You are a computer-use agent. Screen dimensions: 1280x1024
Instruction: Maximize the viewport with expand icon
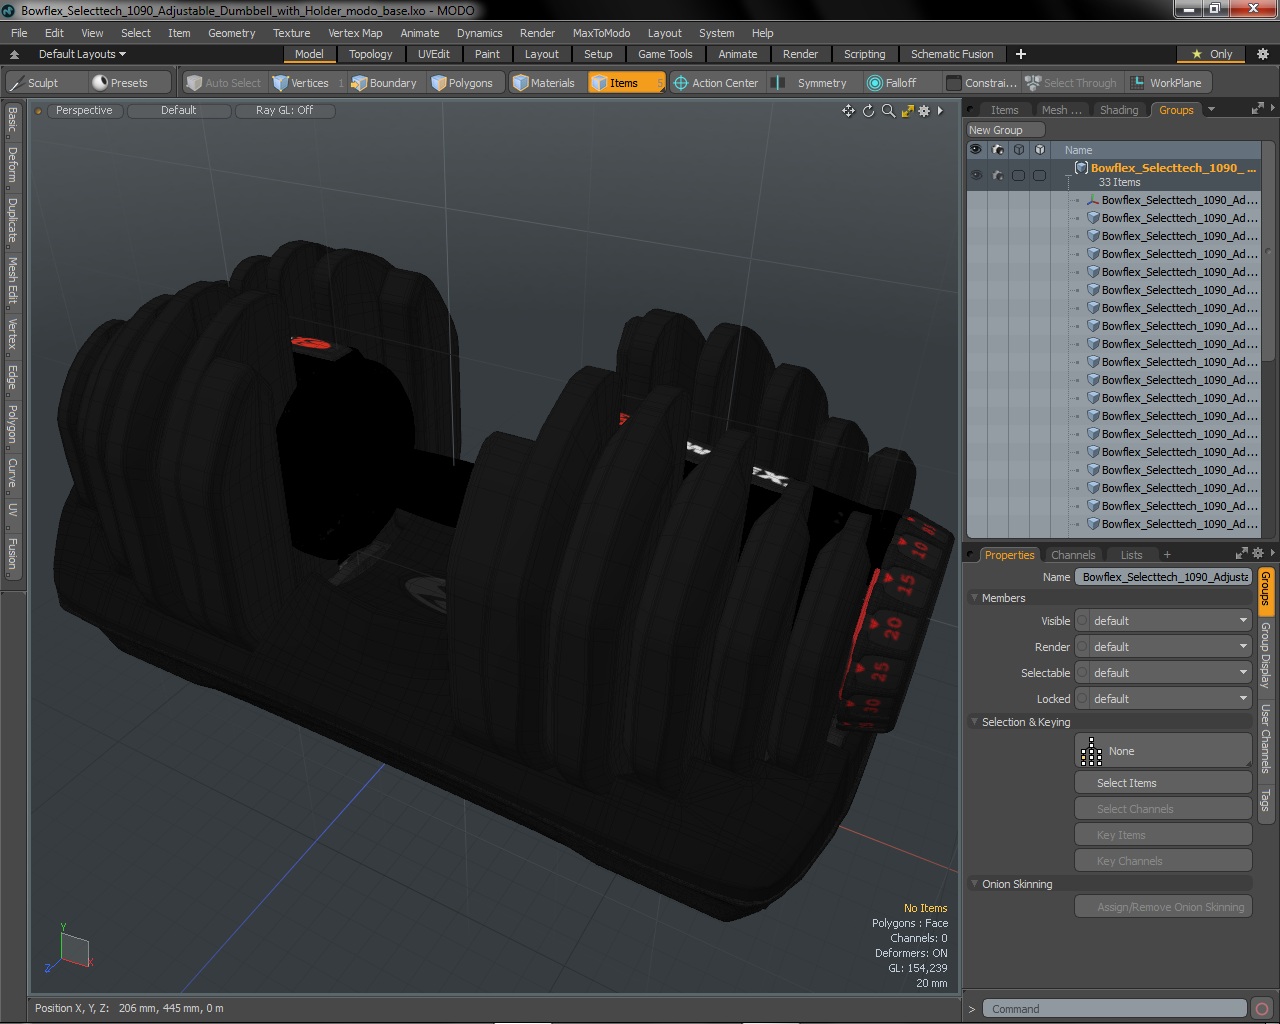(907, 111)
